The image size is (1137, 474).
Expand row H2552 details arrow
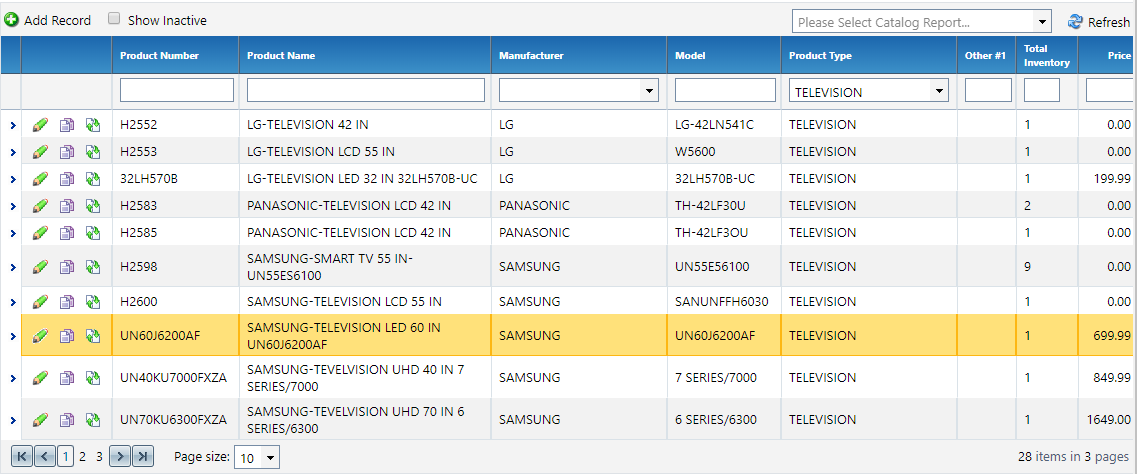[x=13, y=125]
